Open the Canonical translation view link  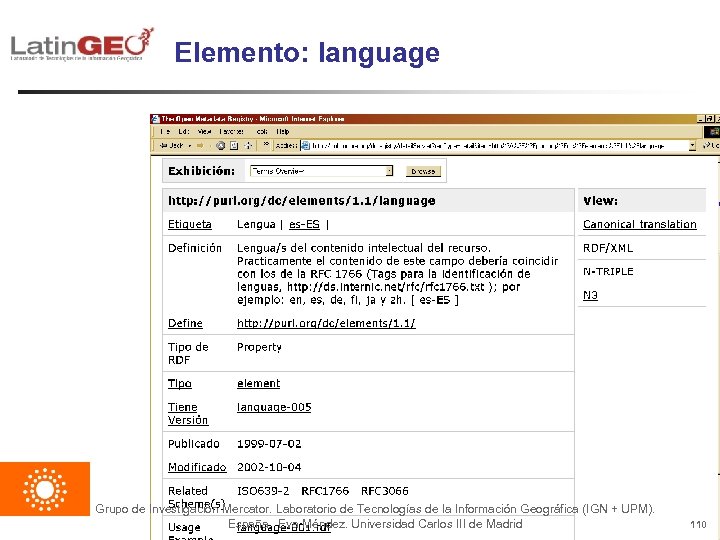click(x=640, y=224)
